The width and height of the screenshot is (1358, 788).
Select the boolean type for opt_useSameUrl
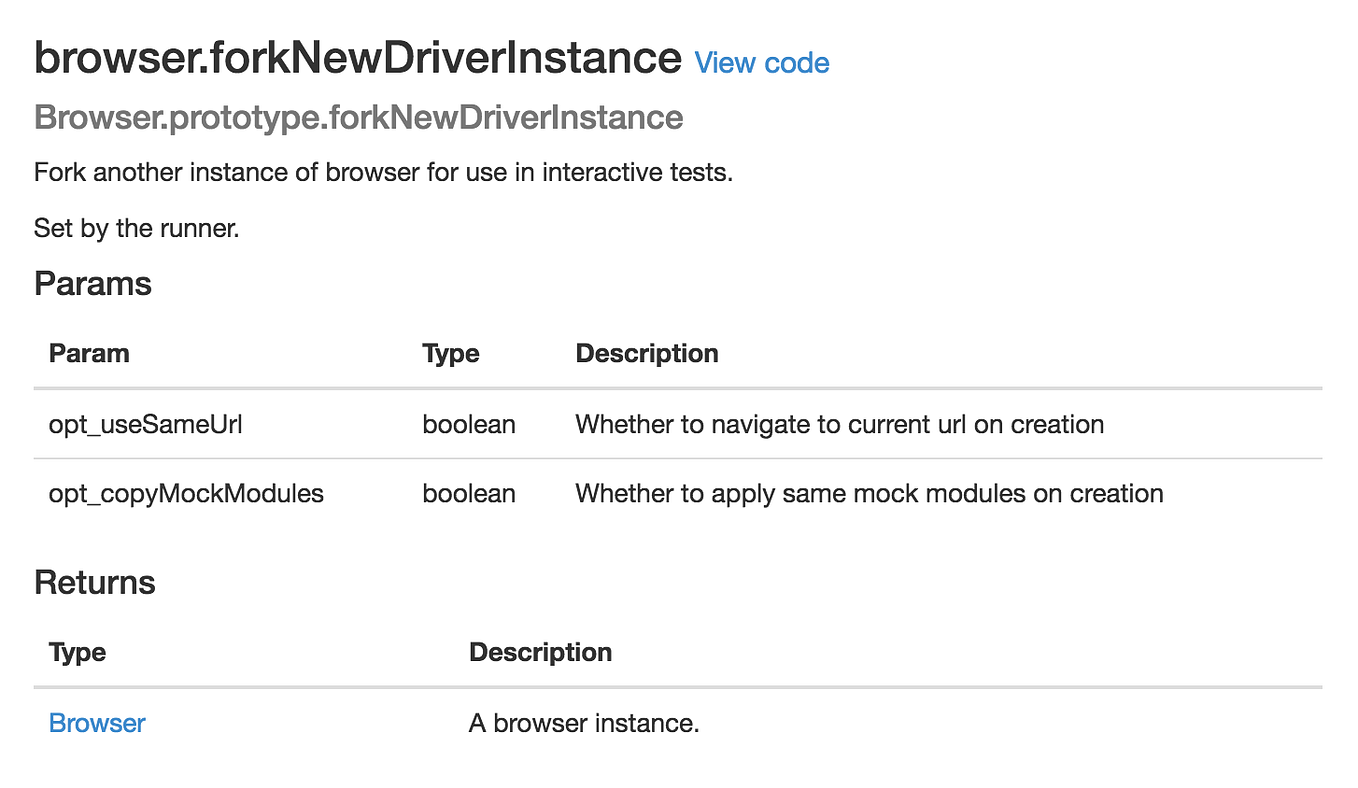469,424
